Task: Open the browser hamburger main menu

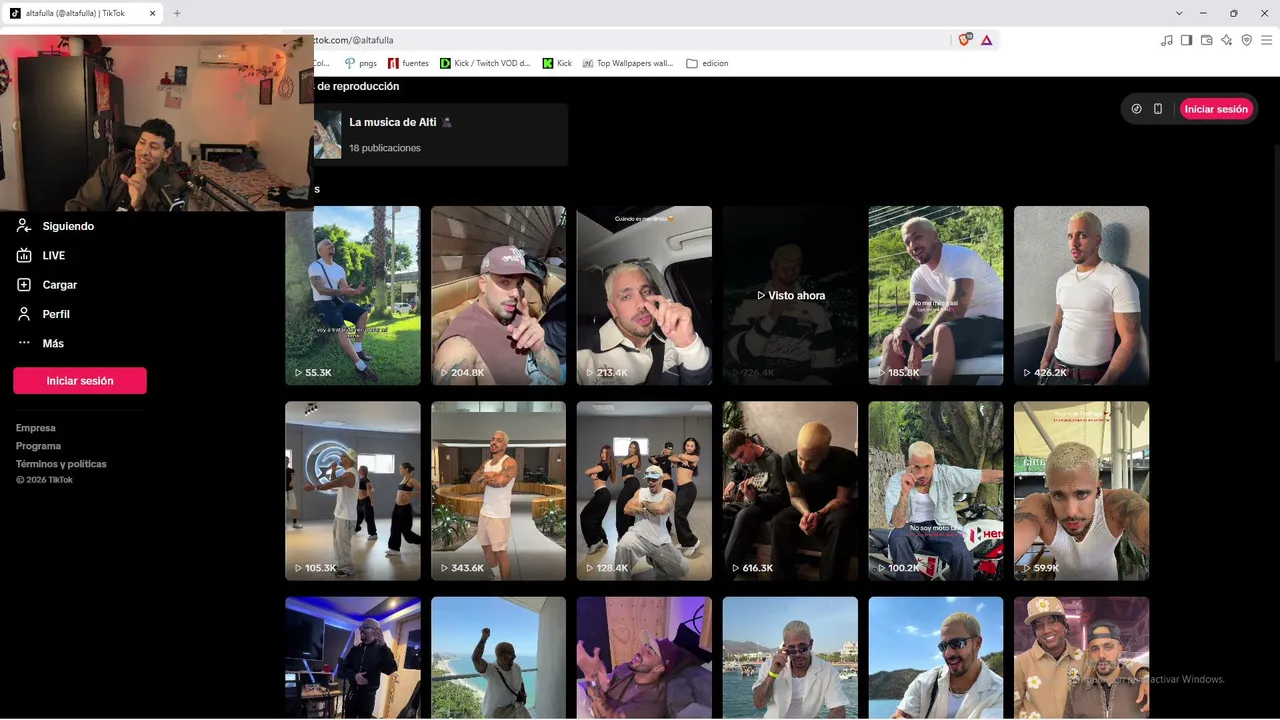Action: (1266, 40)
